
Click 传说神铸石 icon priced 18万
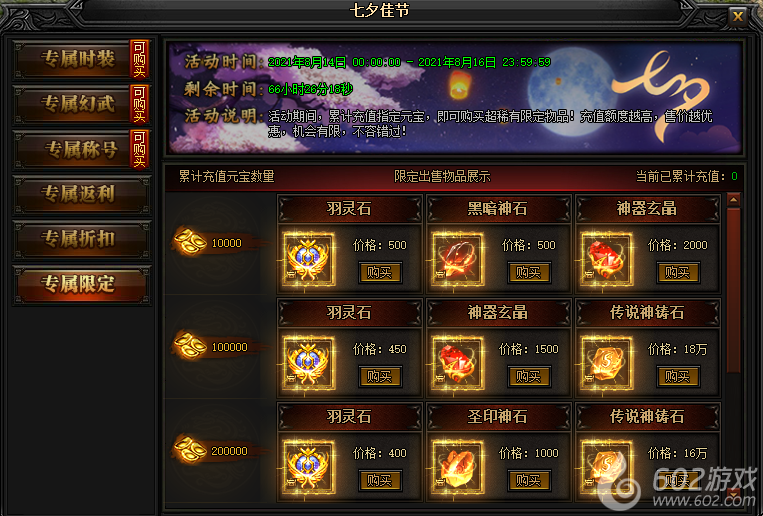click(606, 363)
